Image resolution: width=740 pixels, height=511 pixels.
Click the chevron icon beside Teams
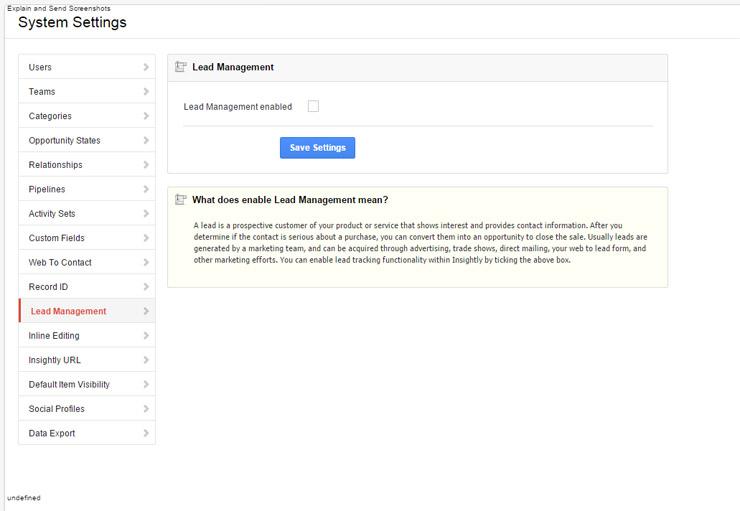(146, 92)
